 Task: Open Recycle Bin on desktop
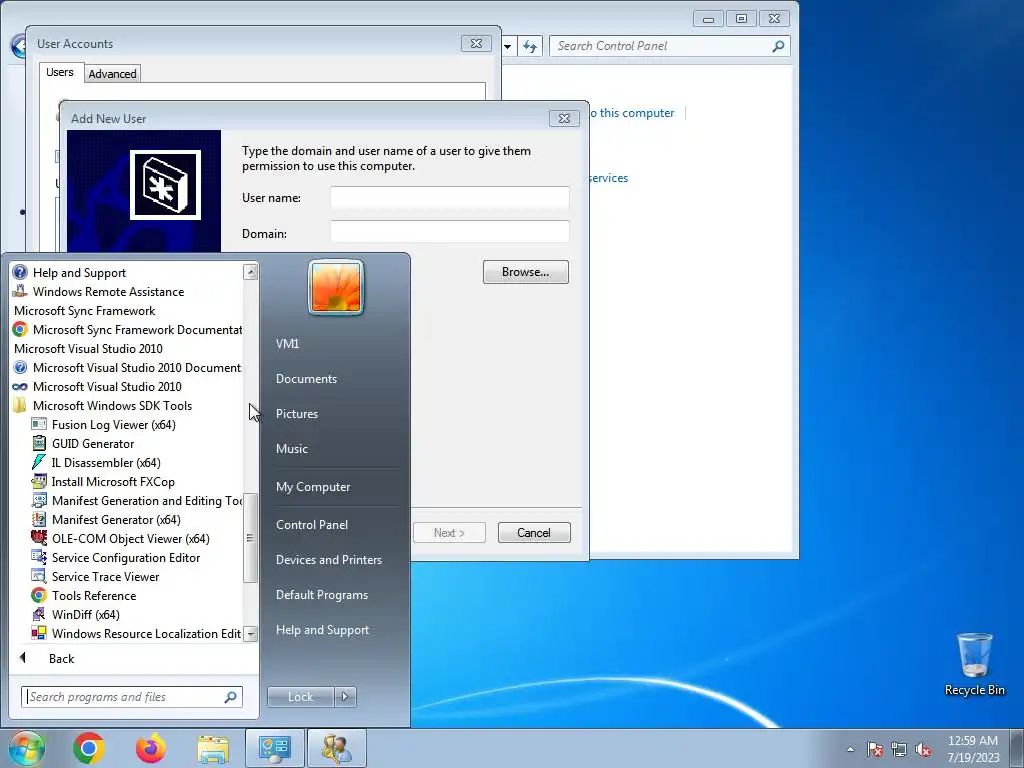974,664
